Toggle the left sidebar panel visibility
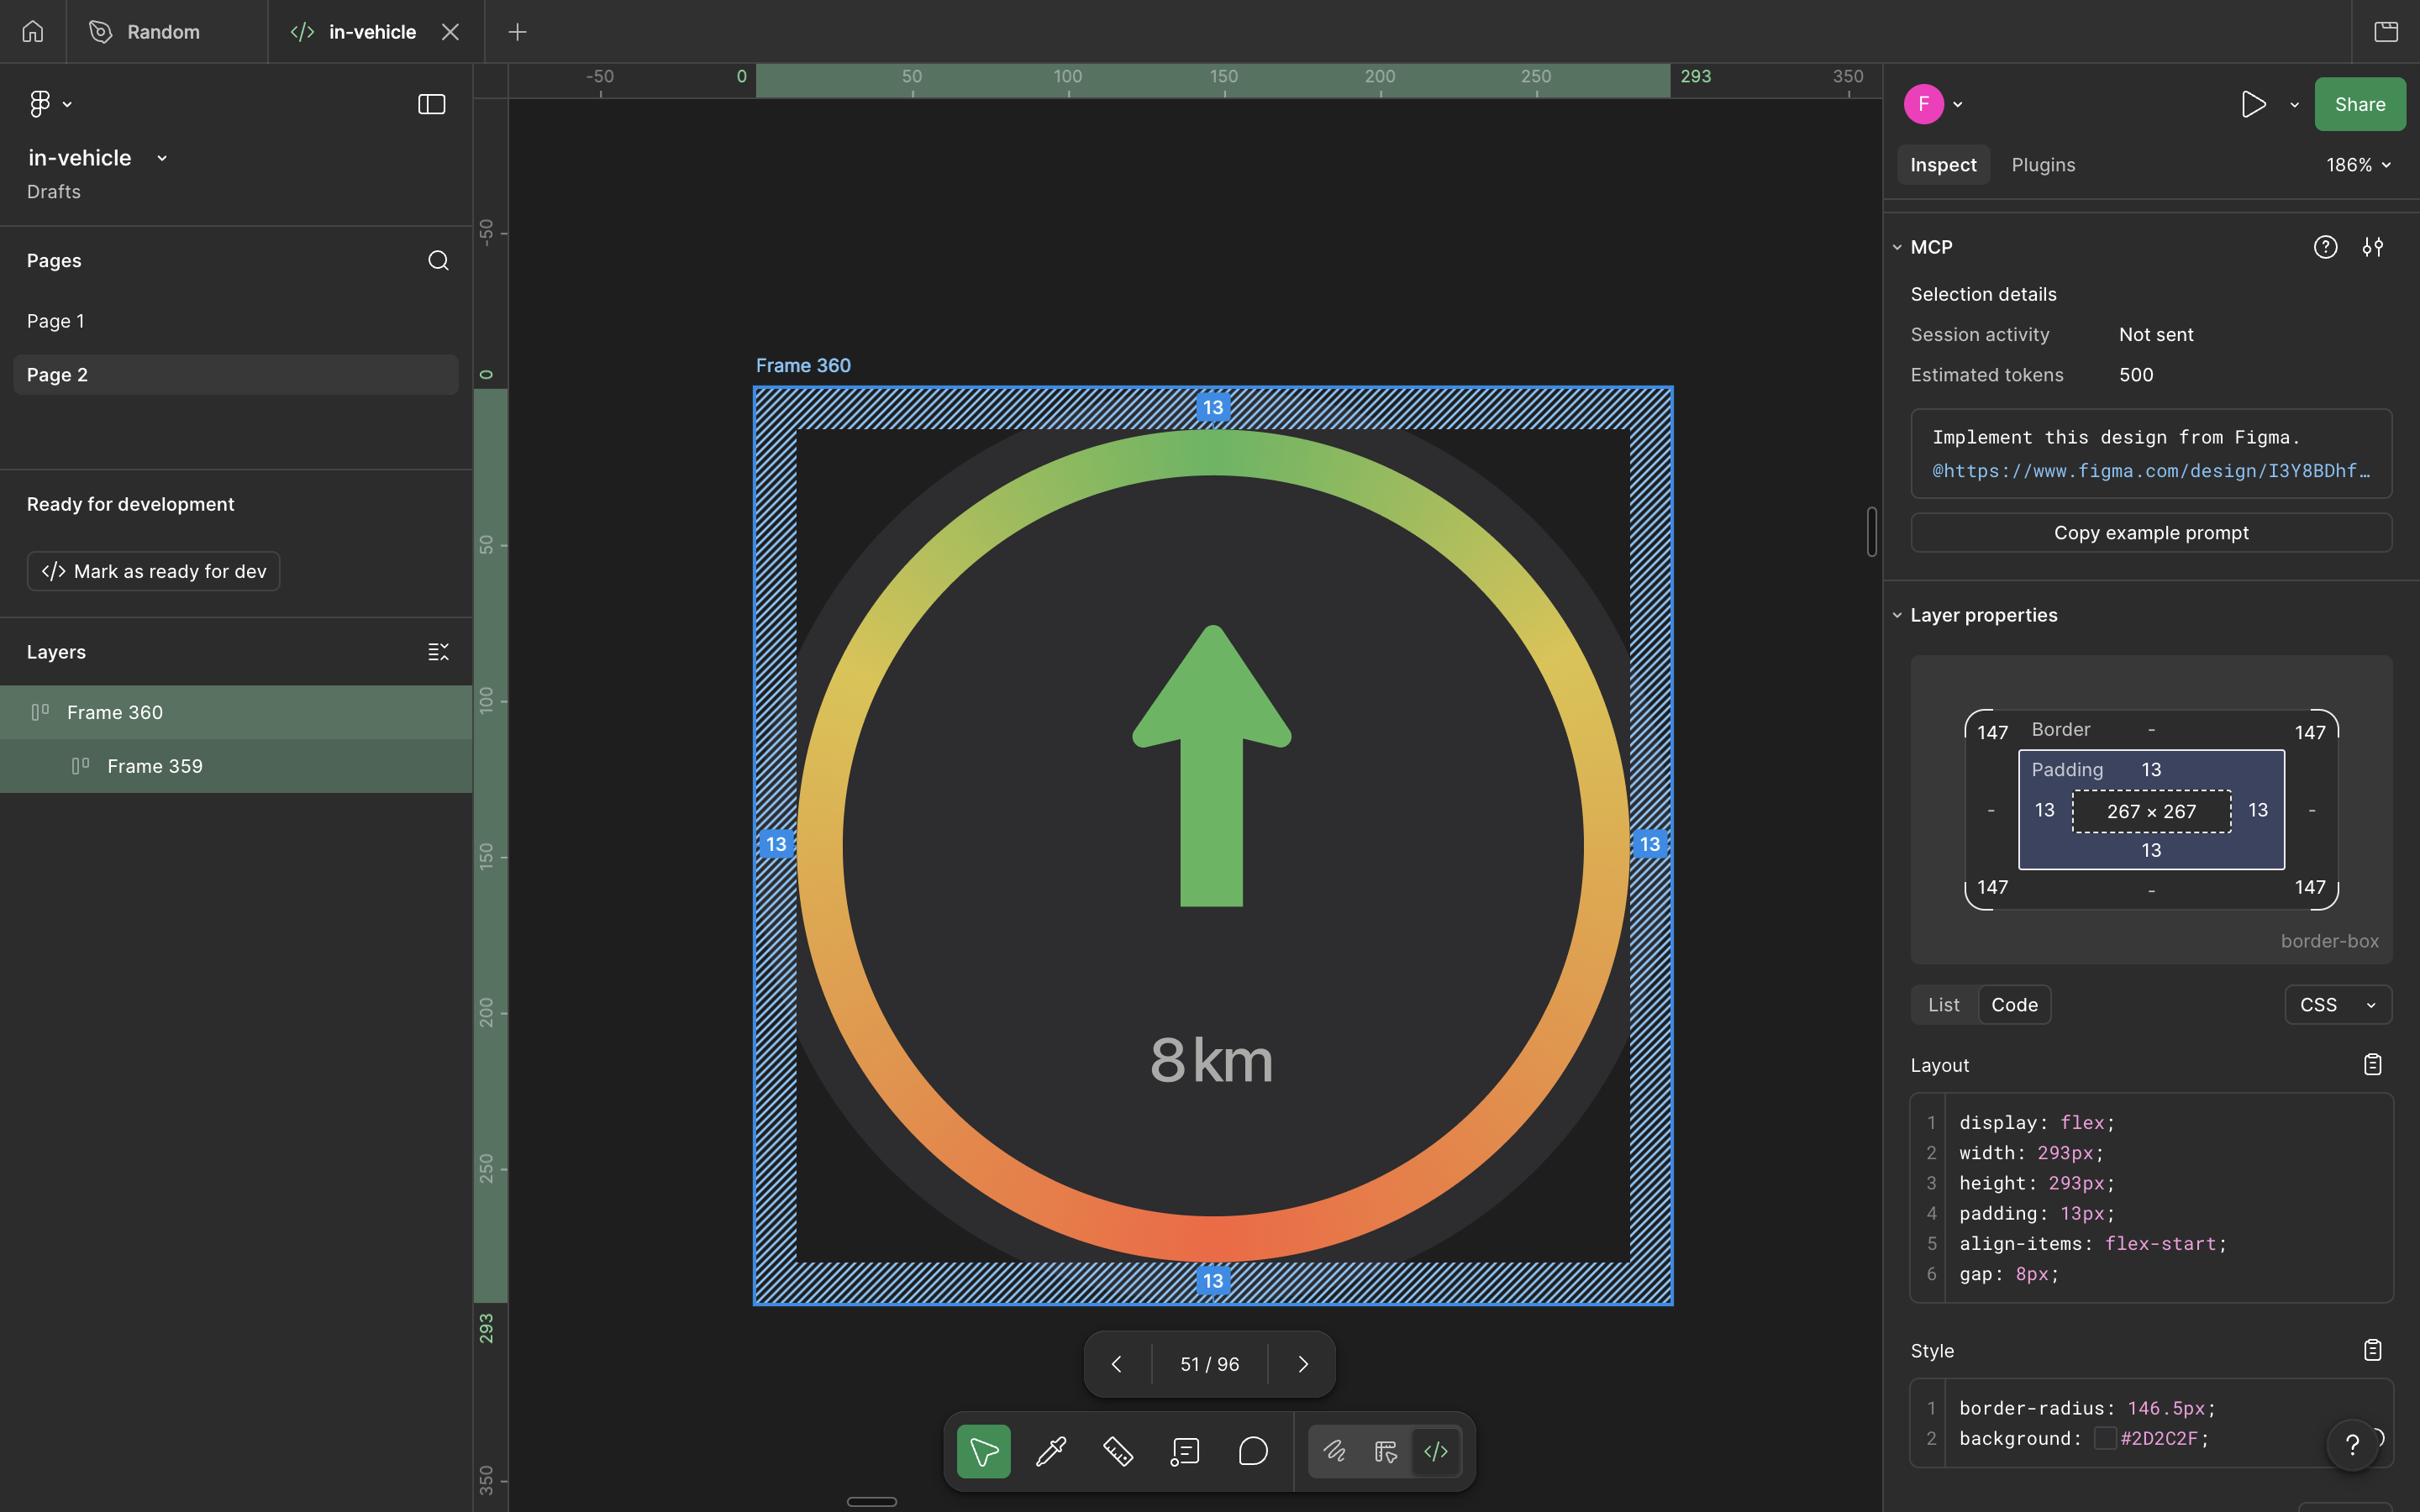The height and width of the screenshot is (1512, 2420). tap(431, 103)
